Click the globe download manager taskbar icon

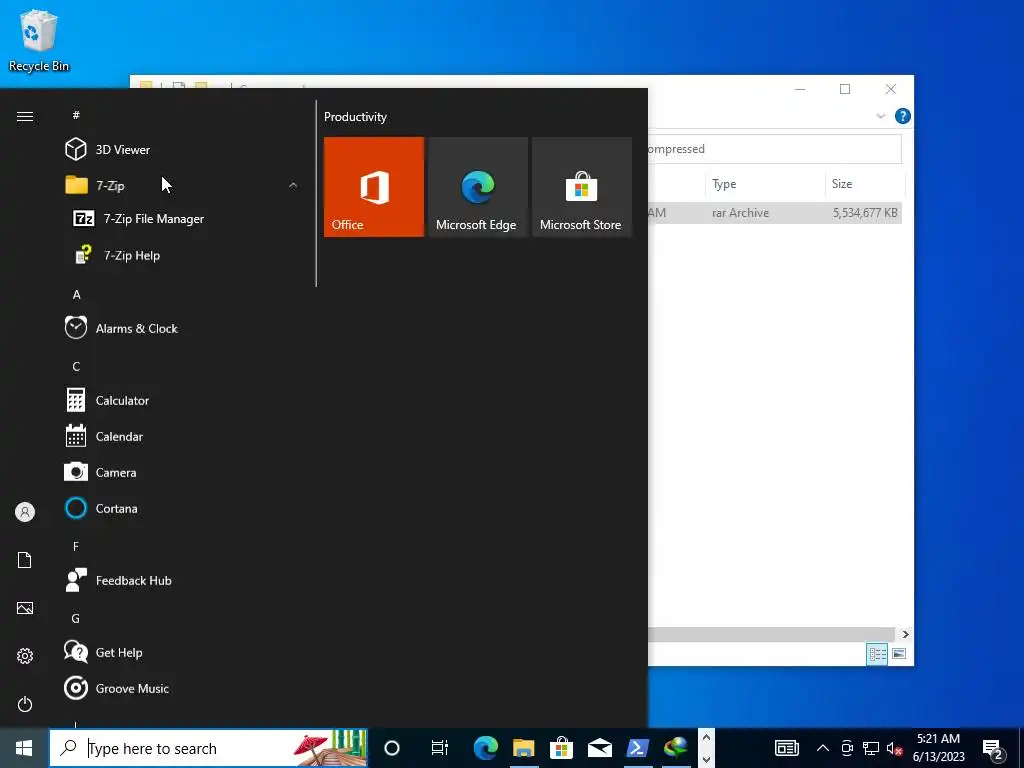pyautogui.click(x=675, y=748)
